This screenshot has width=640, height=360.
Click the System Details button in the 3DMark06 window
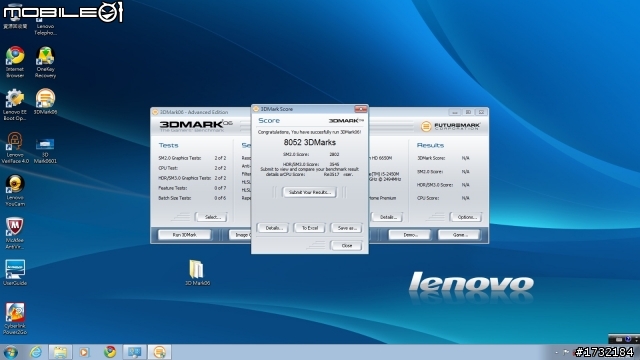point(387,217)
